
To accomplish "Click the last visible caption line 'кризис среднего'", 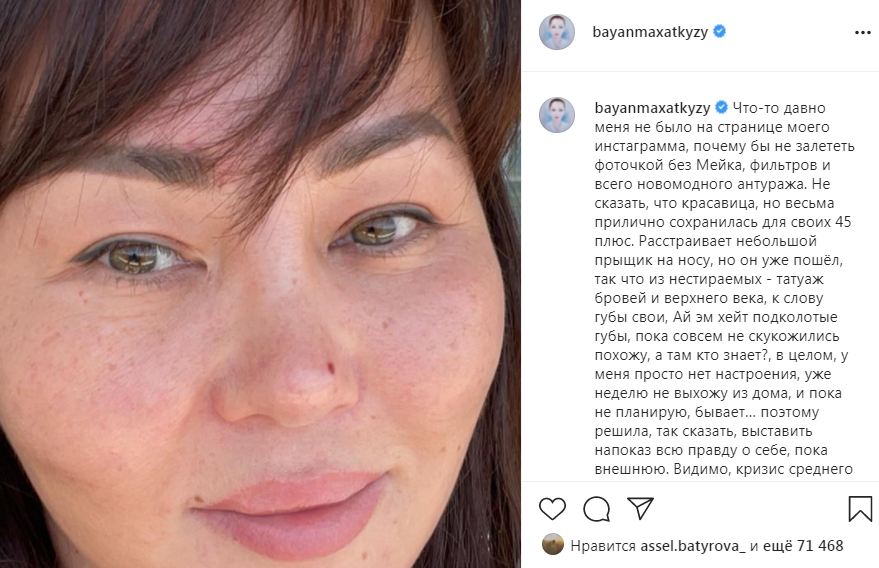I will (x=724, y=469).
